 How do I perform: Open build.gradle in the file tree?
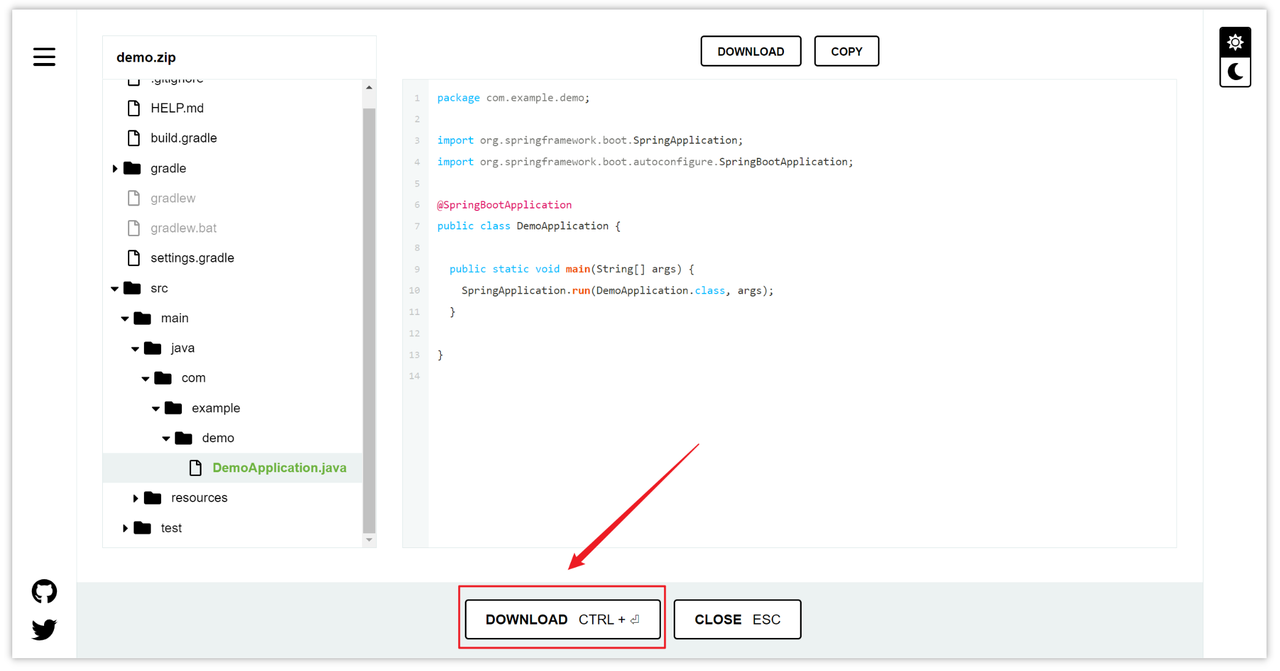click(x=184, y=138)
